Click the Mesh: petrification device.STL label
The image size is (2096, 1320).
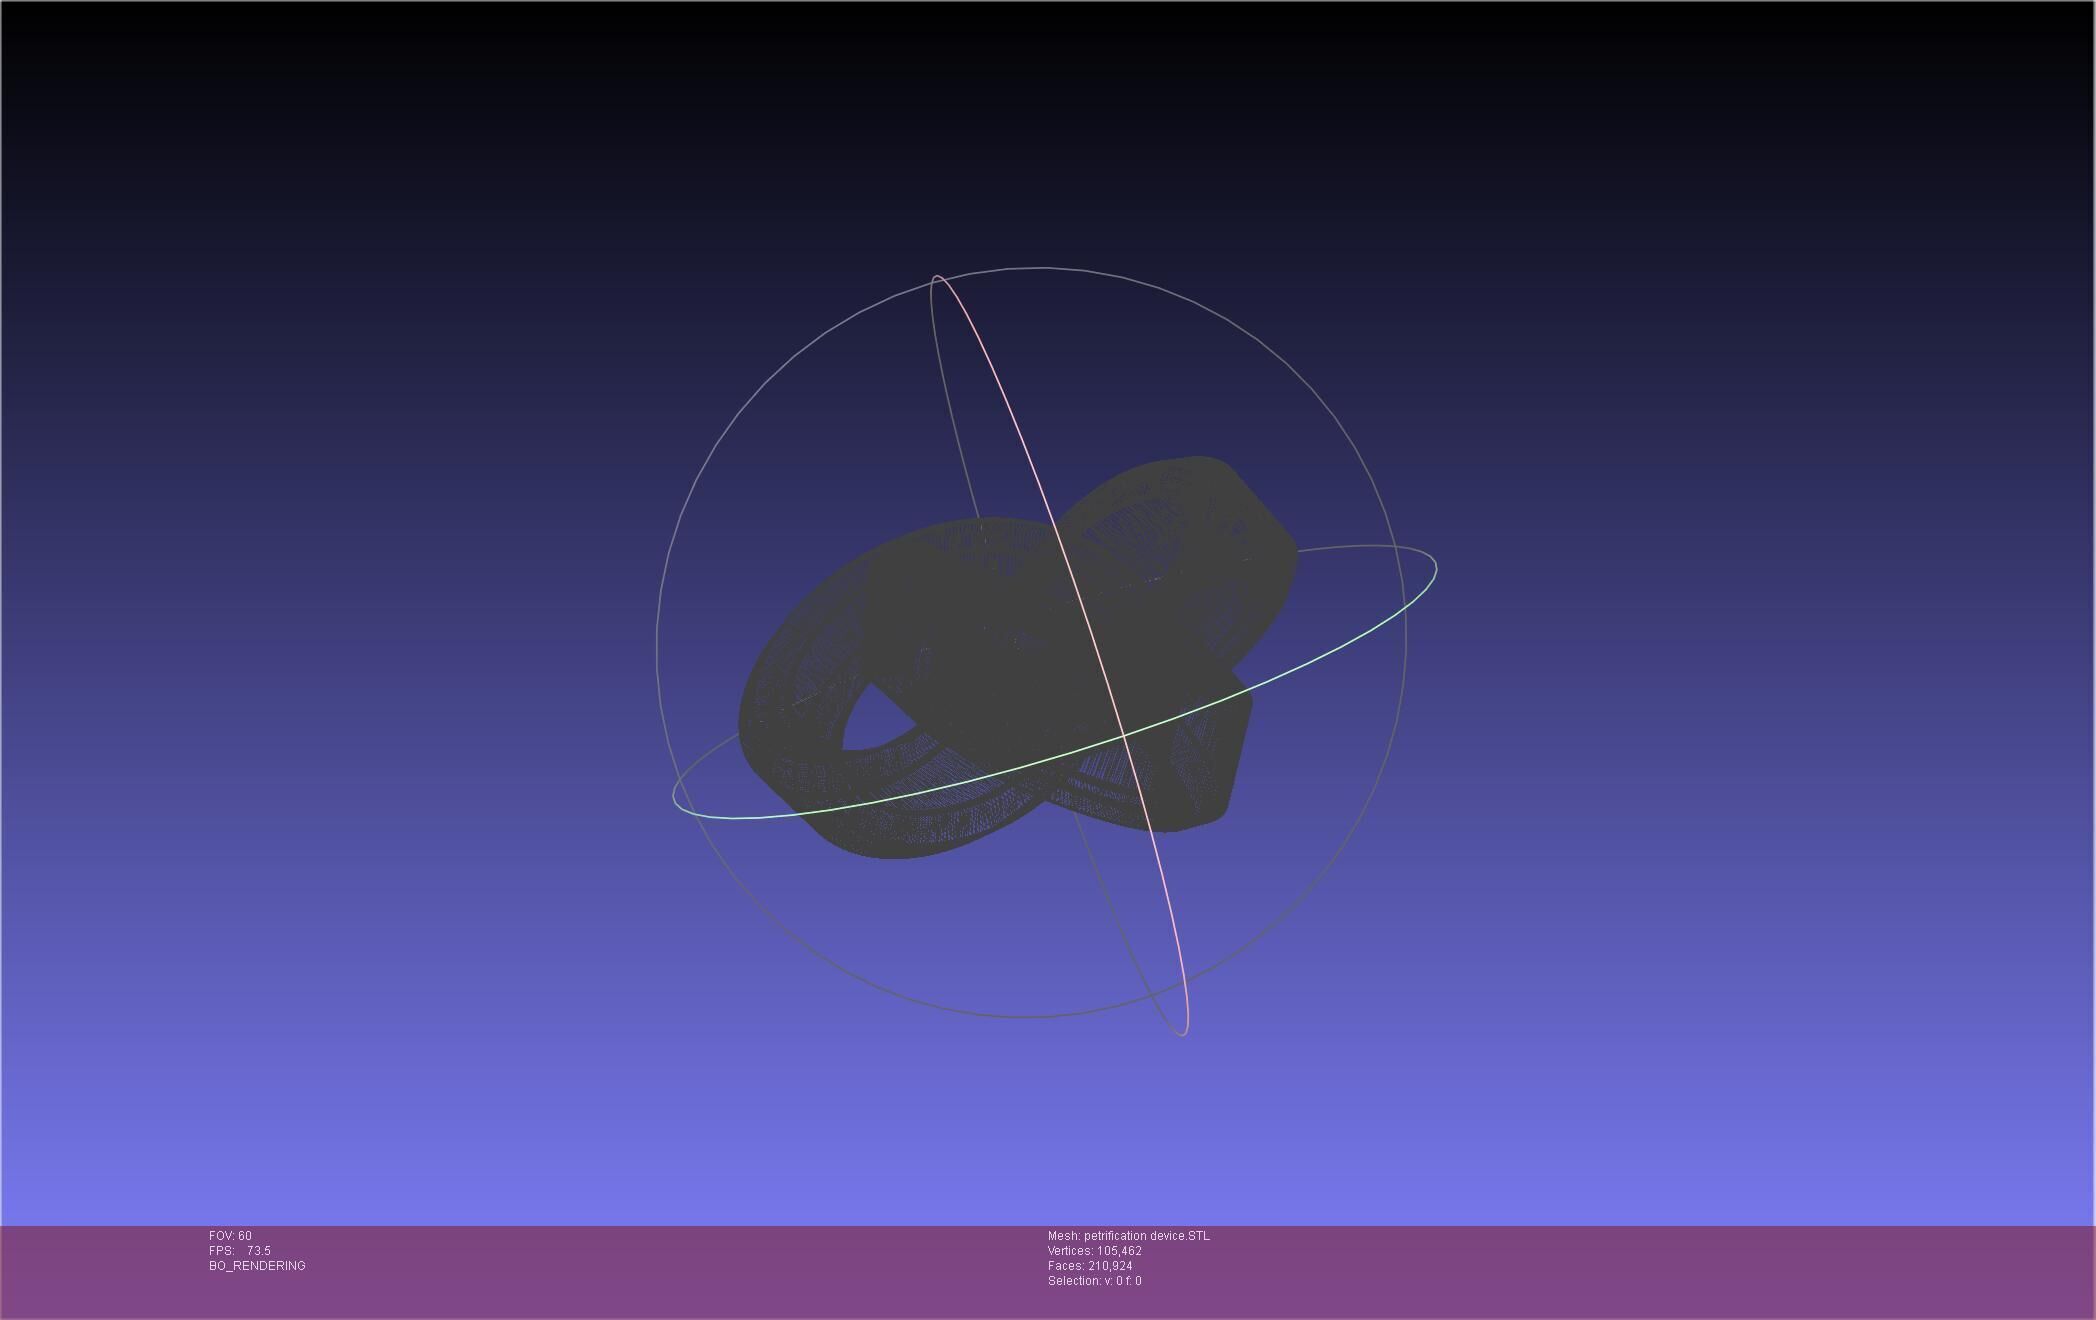click(x=1128, y=1236)
